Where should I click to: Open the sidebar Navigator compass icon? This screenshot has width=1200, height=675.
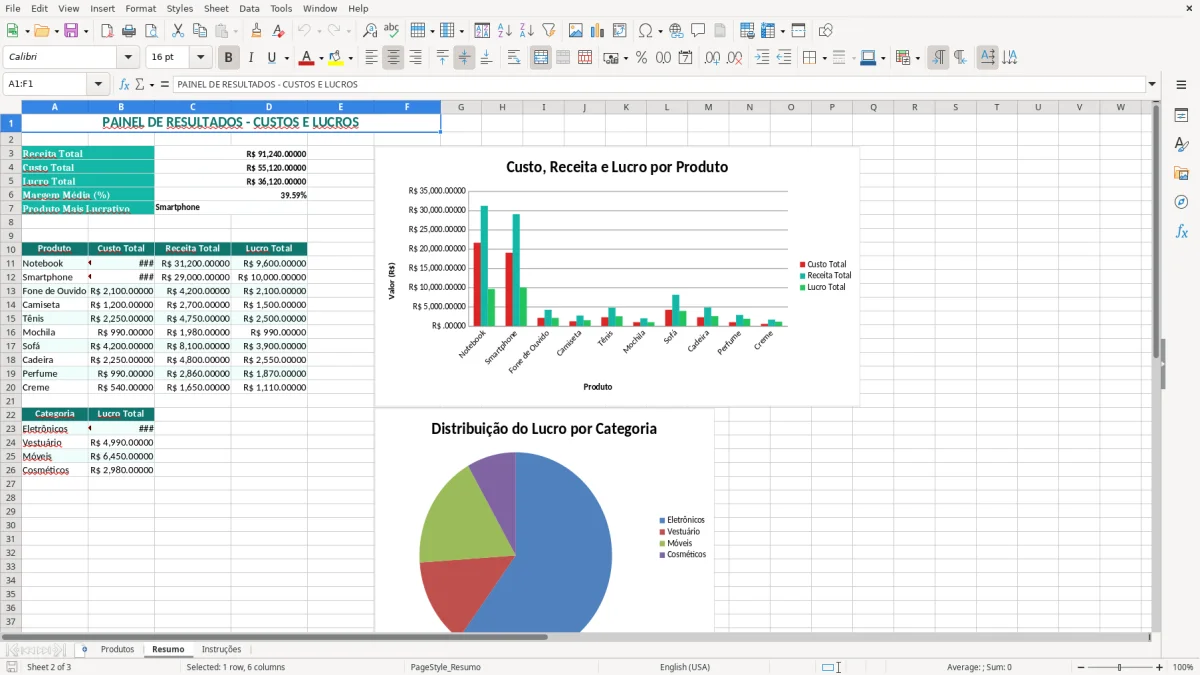click(1181, 202)
